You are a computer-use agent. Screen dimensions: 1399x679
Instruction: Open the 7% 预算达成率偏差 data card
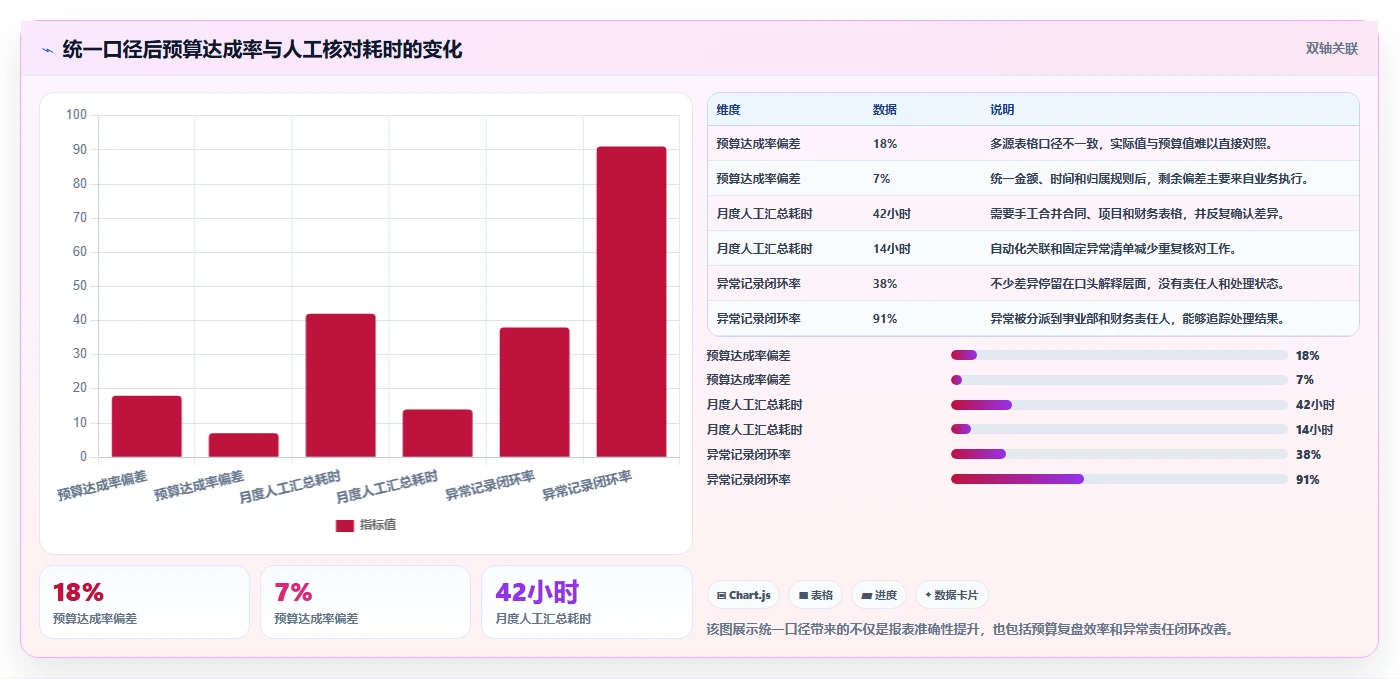[x=365, y=602]
